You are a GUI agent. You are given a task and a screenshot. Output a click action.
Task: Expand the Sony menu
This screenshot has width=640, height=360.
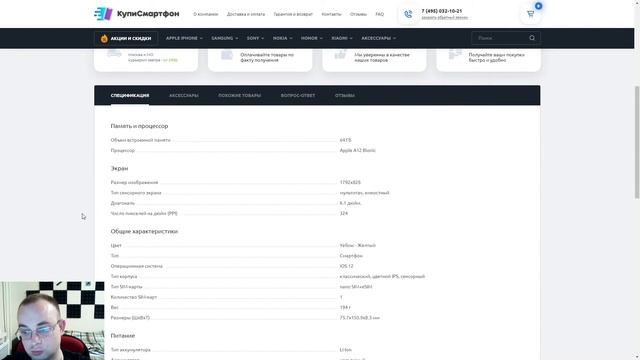click(255, 38)
